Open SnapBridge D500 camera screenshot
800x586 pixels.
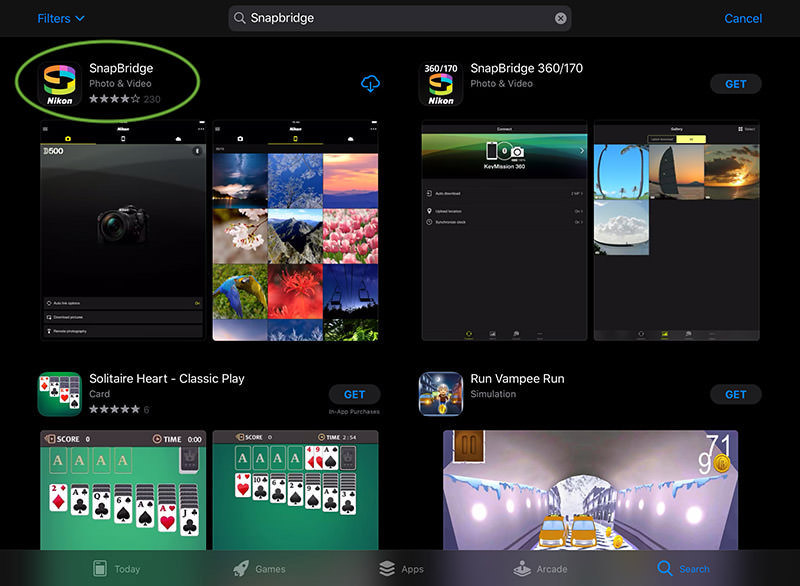coord(123,231)
